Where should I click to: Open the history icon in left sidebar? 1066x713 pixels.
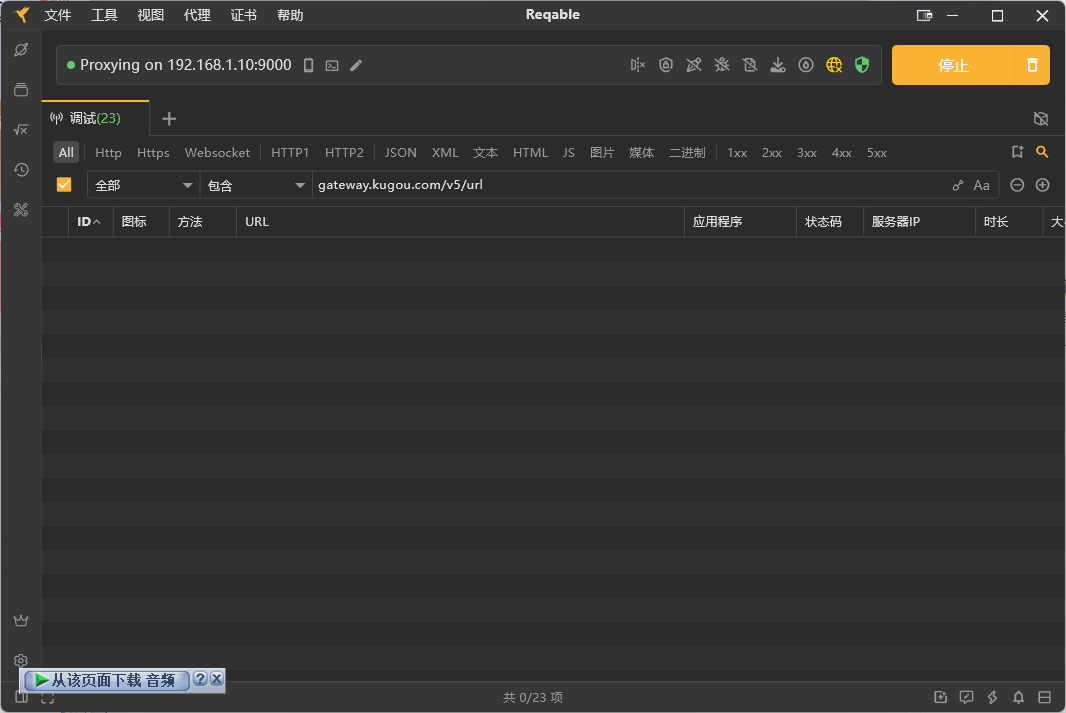point(21,170)
